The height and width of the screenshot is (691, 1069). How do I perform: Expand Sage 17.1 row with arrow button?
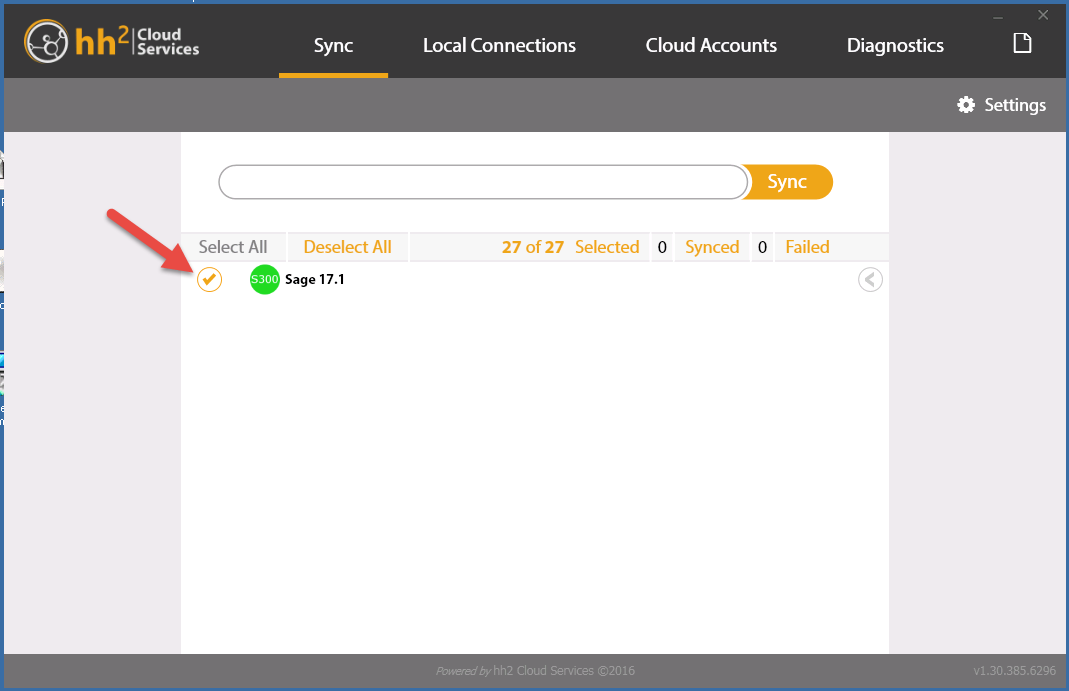(870, 279)
